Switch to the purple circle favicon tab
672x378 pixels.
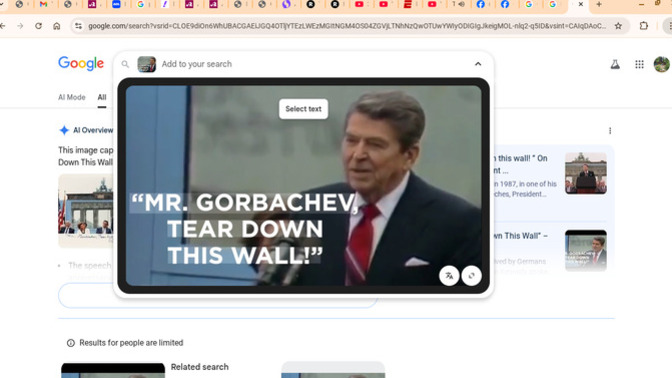[286, 4]
